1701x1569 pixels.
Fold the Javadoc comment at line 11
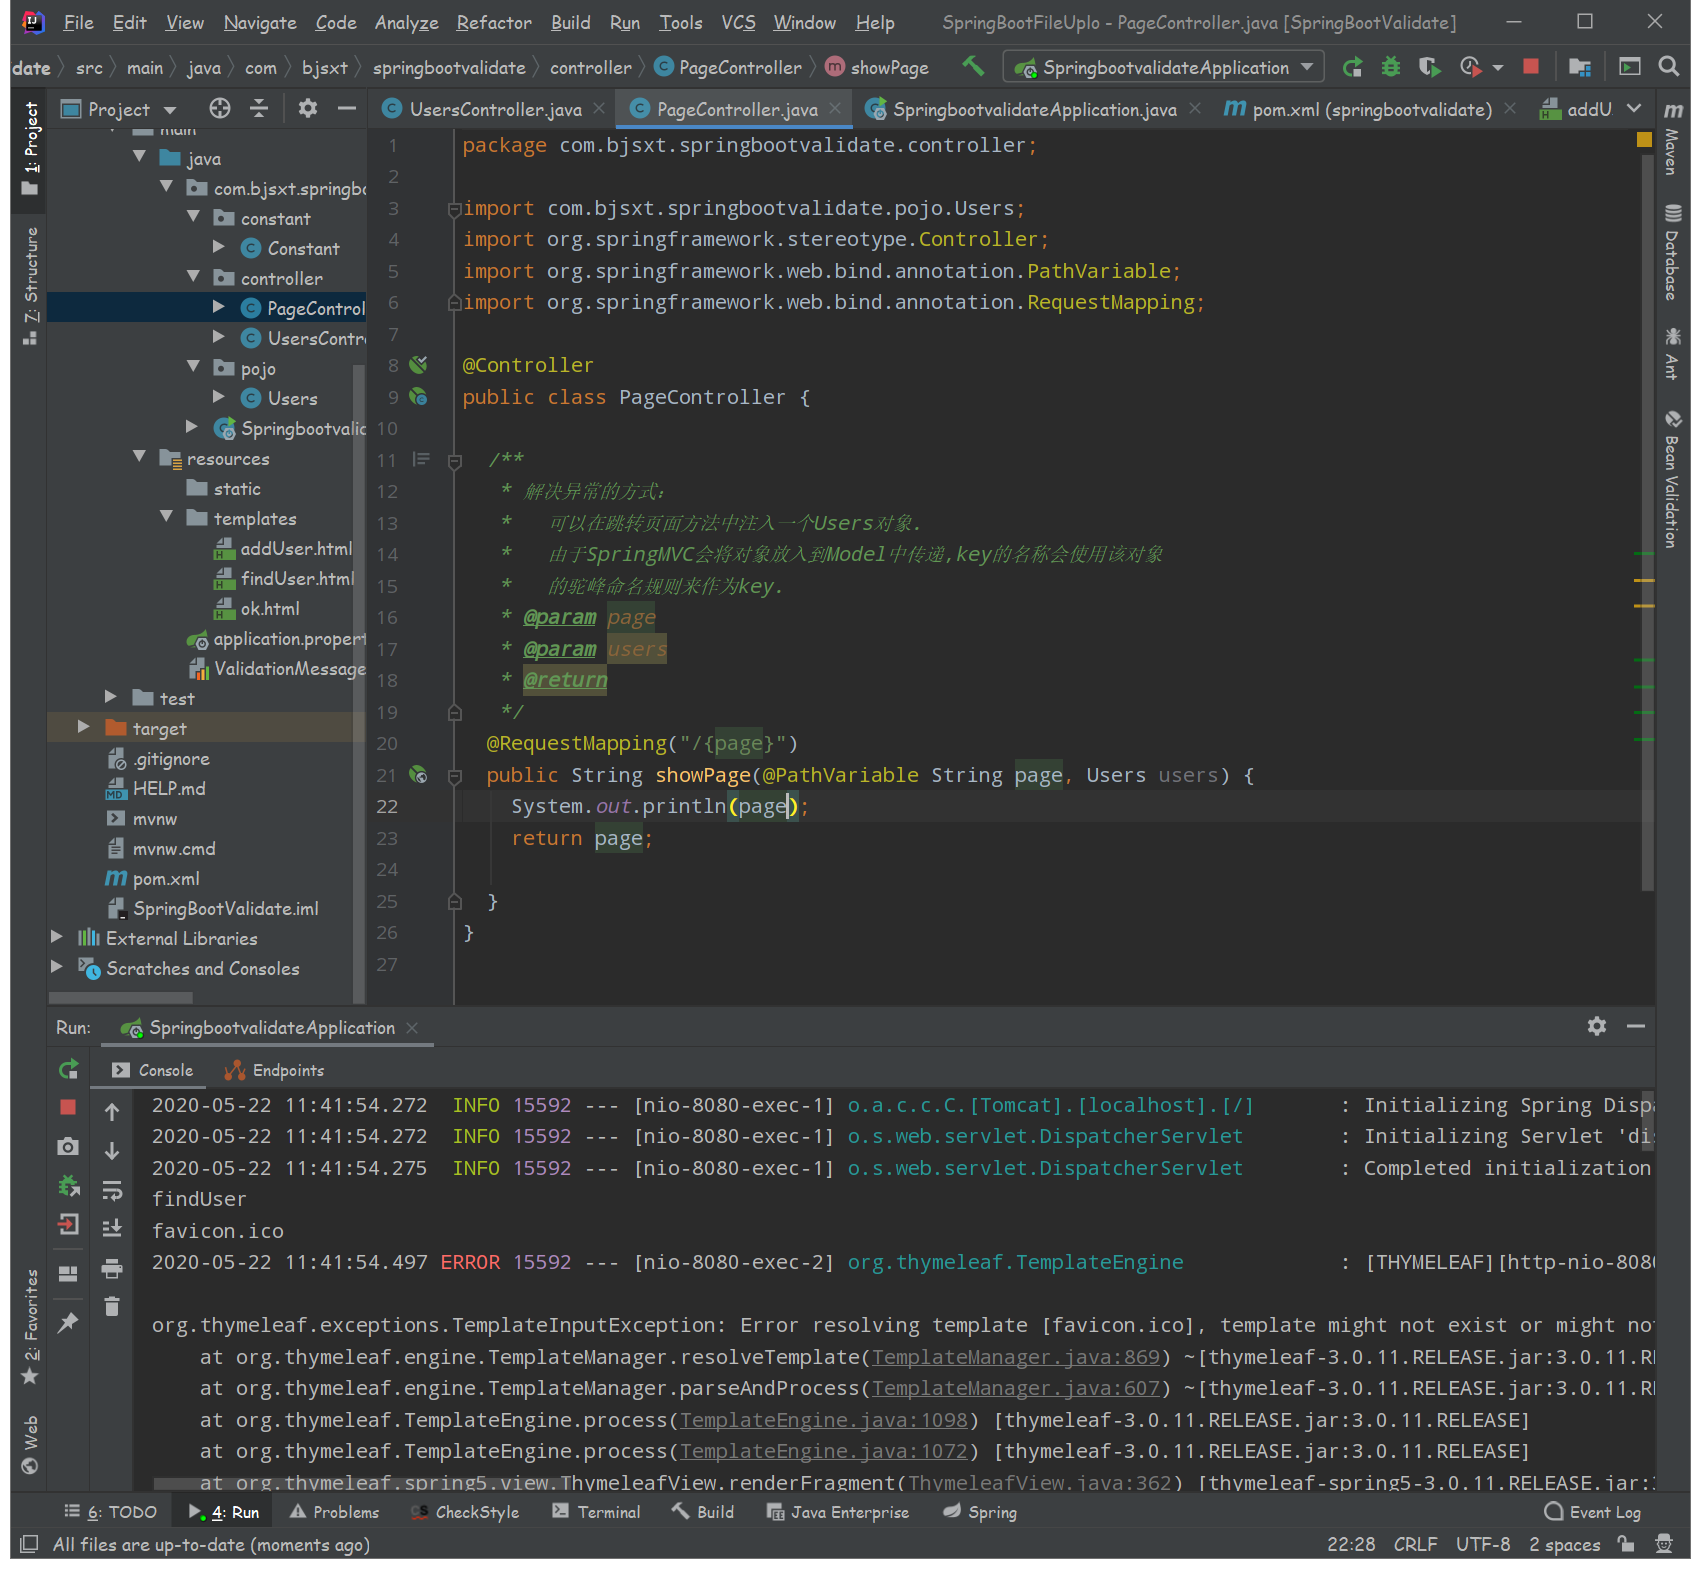click(455, 461)
